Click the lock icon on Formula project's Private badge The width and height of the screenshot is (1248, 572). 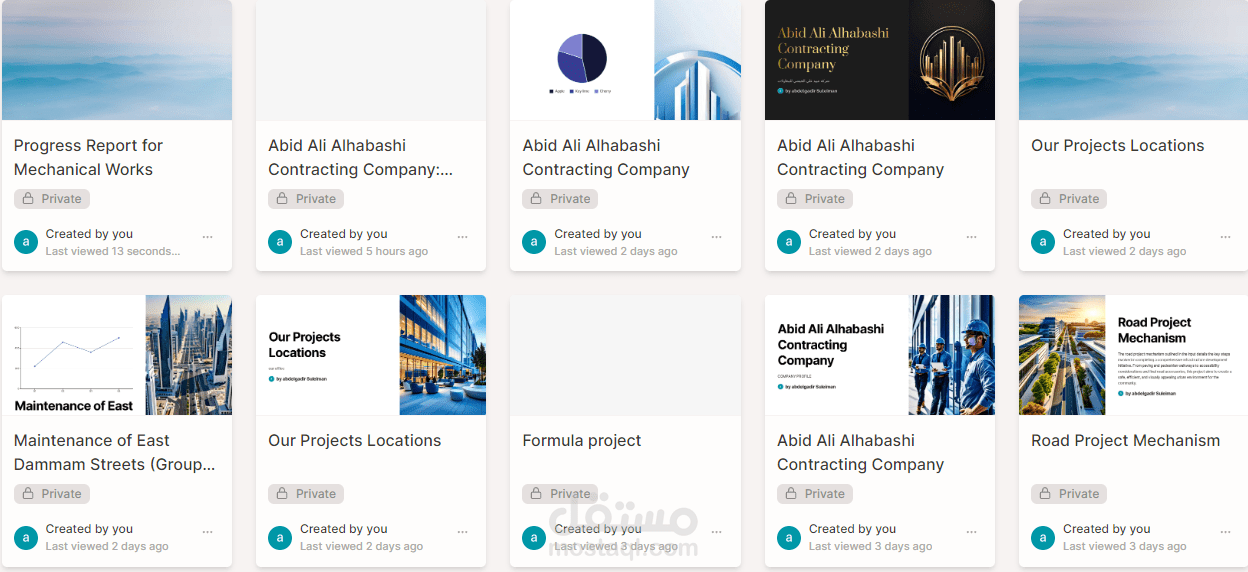point(536,494)
